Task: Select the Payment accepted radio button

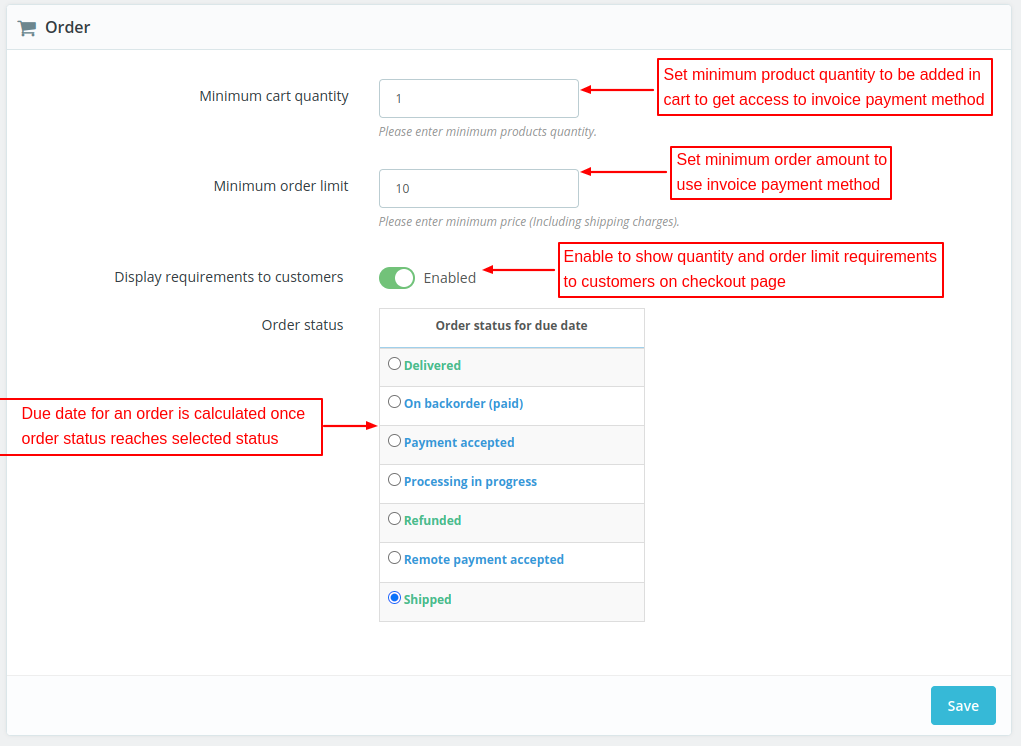Action: tap(394, 441)
